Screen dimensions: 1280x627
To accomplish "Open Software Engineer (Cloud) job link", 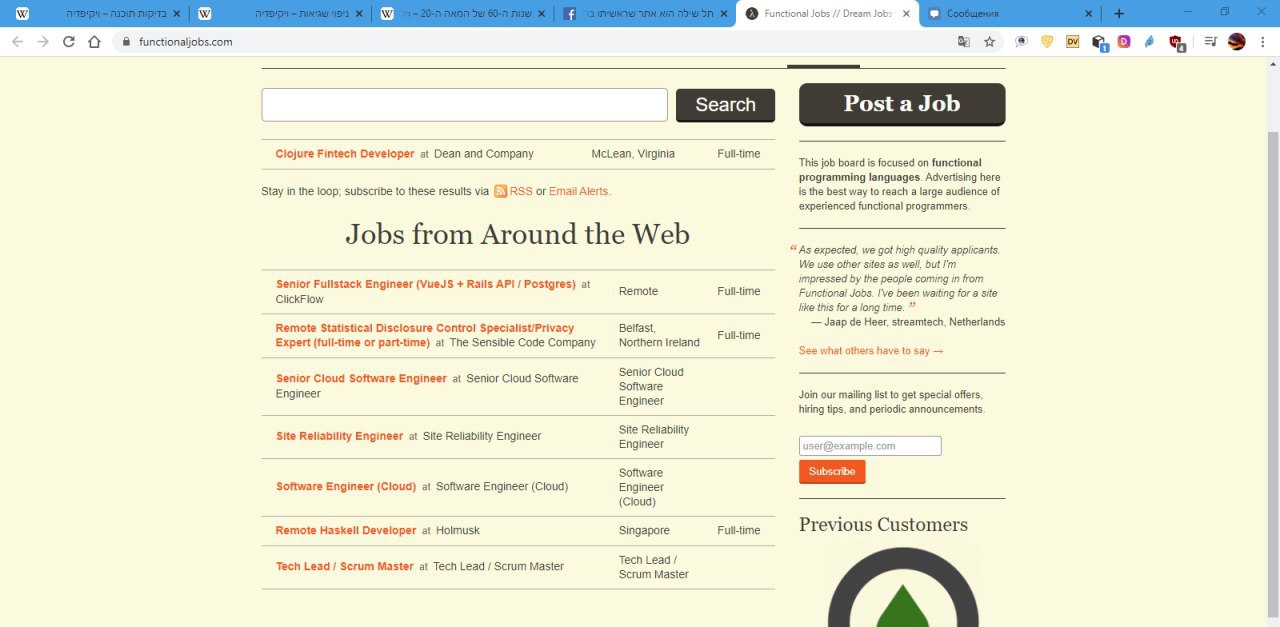I will 346,486.
